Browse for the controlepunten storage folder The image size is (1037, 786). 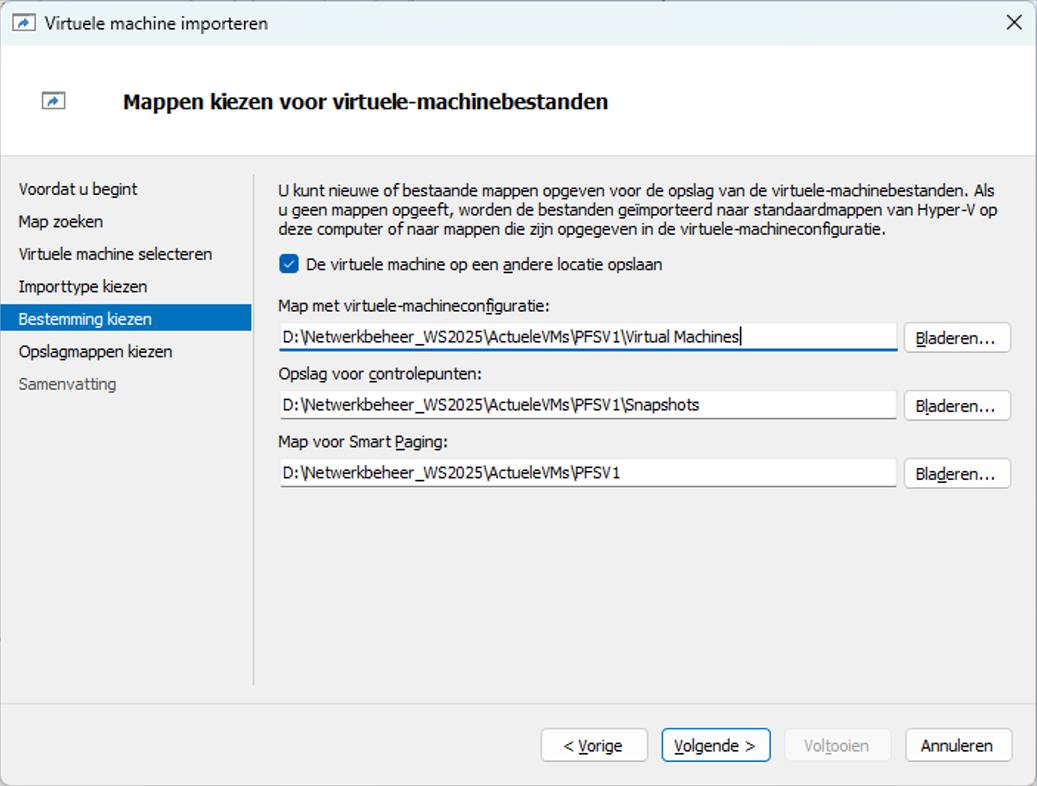click(957, 406)
